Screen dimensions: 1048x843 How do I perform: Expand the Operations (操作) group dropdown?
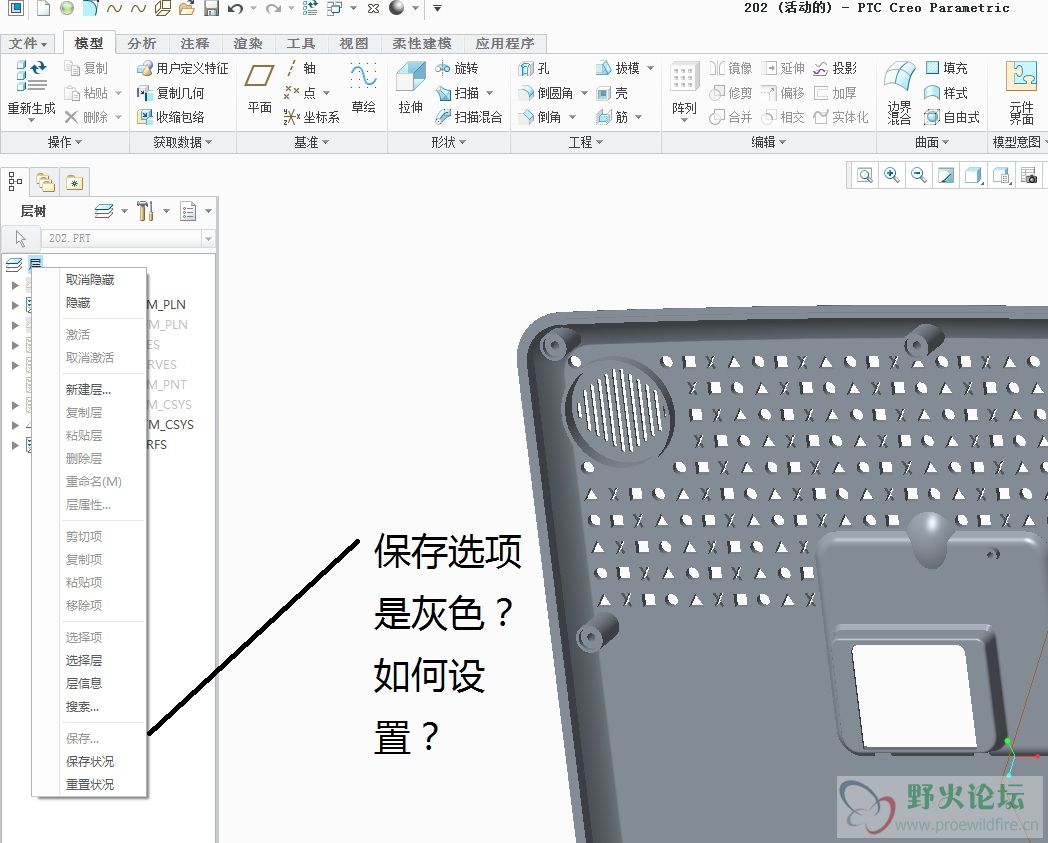tap(65, 142)
